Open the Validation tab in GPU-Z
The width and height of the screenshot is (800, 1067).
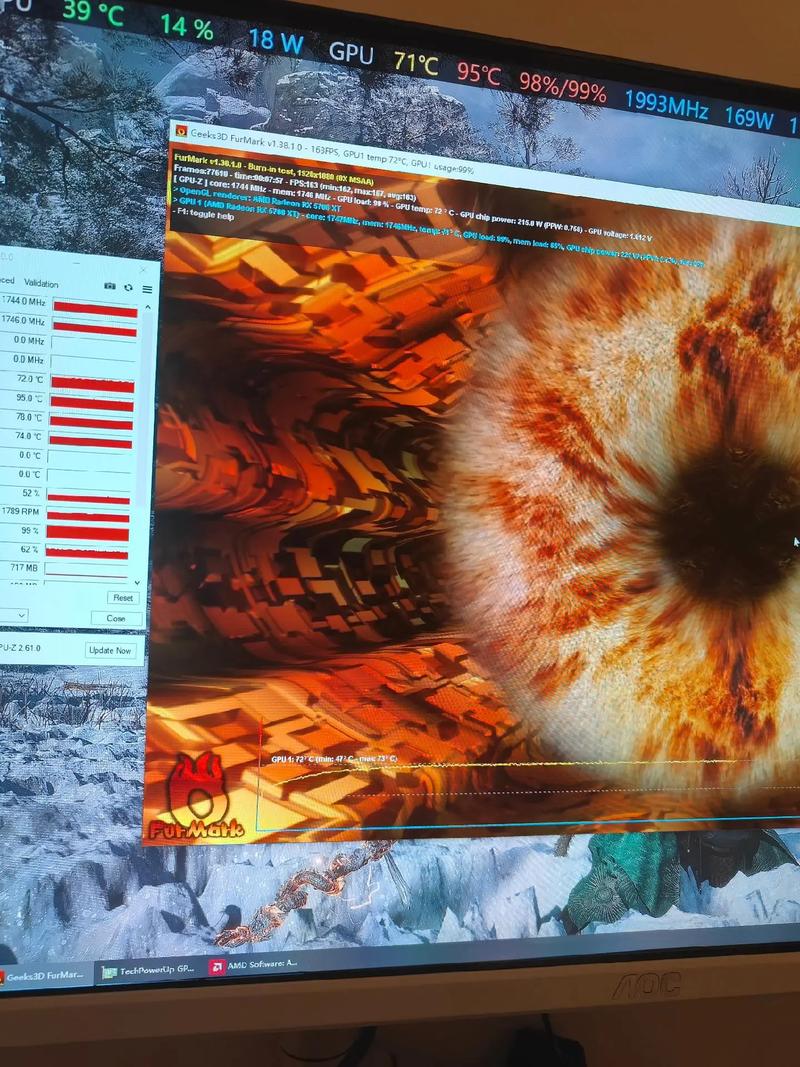(x=41, y=283)
